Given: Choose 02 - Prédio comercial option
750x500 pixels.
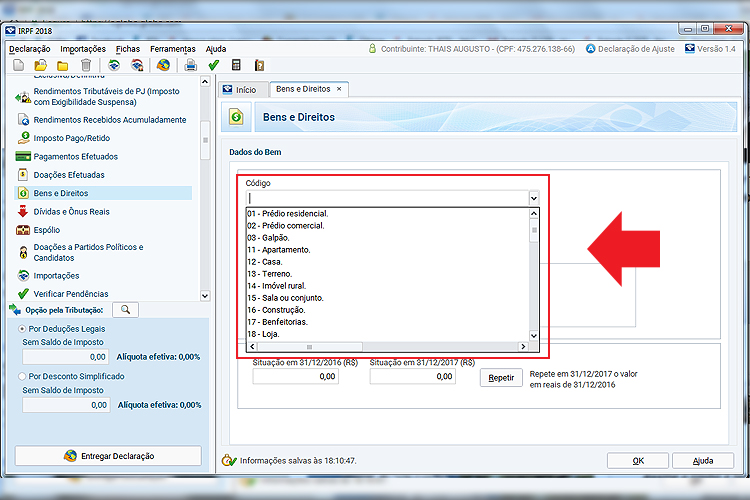Looking at the screenshot, I should coord(388,225).
